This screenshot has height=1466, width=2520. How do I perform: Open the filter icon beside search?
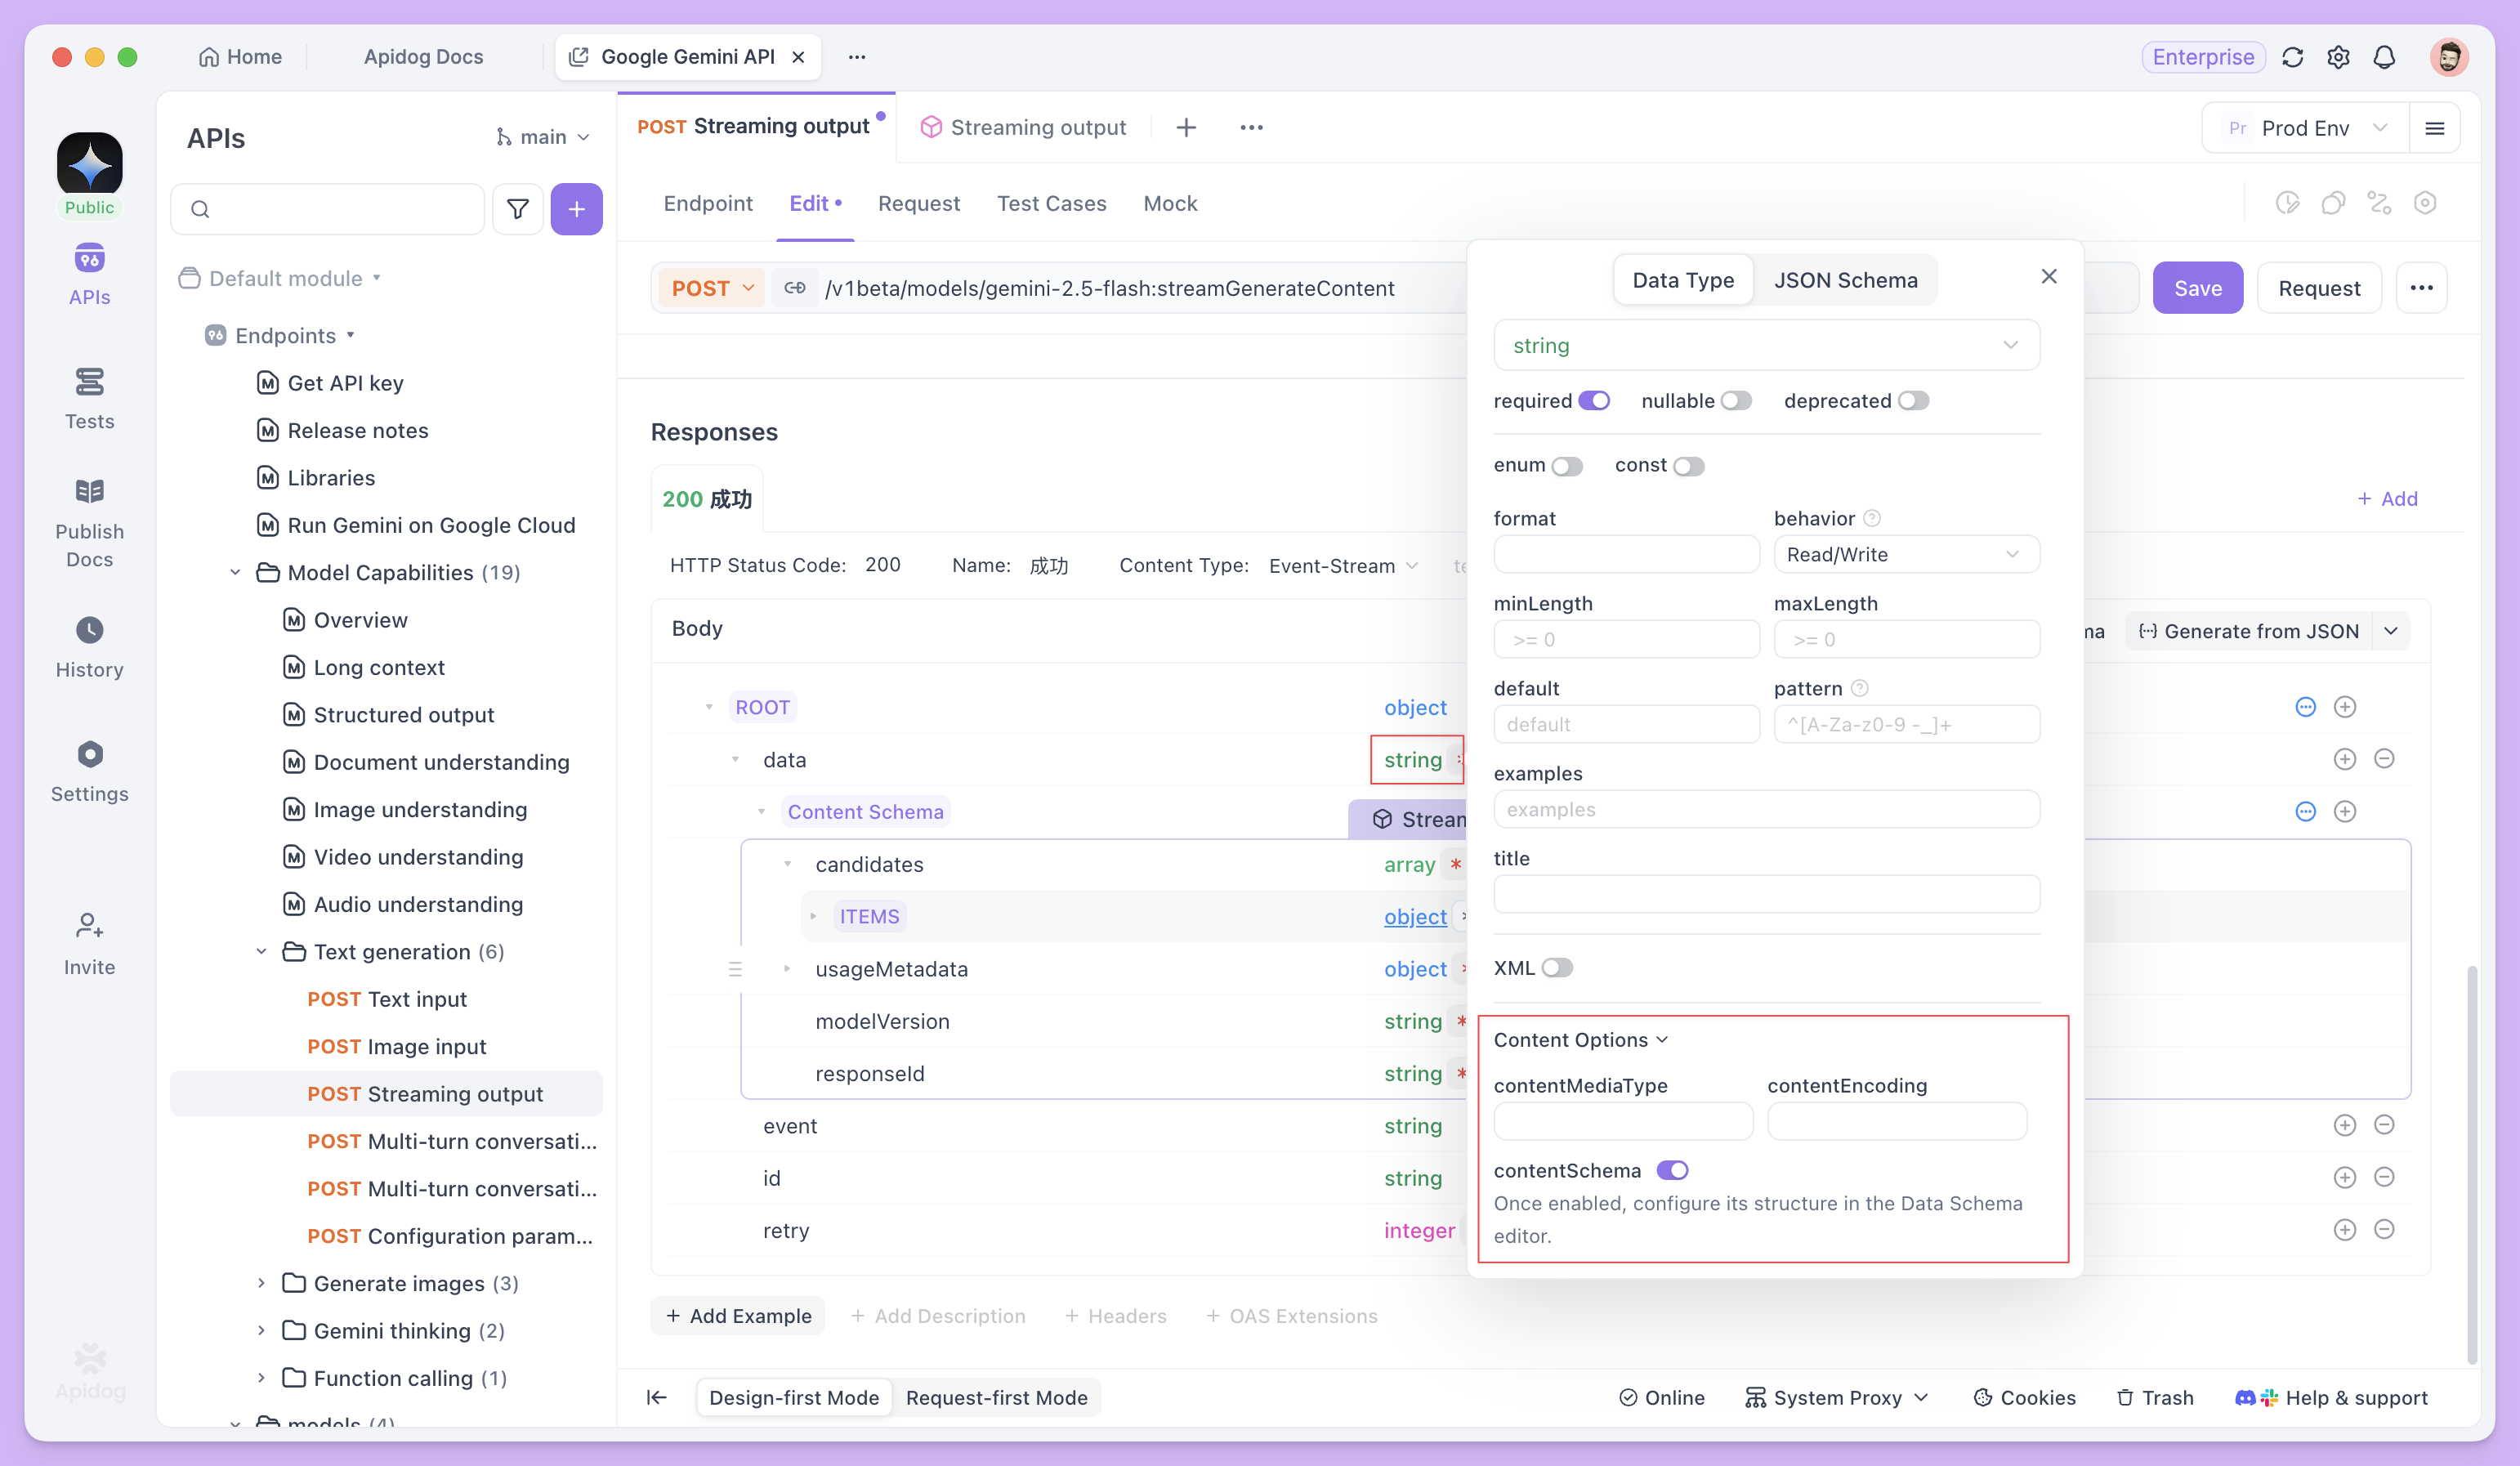tap(517, 209)
